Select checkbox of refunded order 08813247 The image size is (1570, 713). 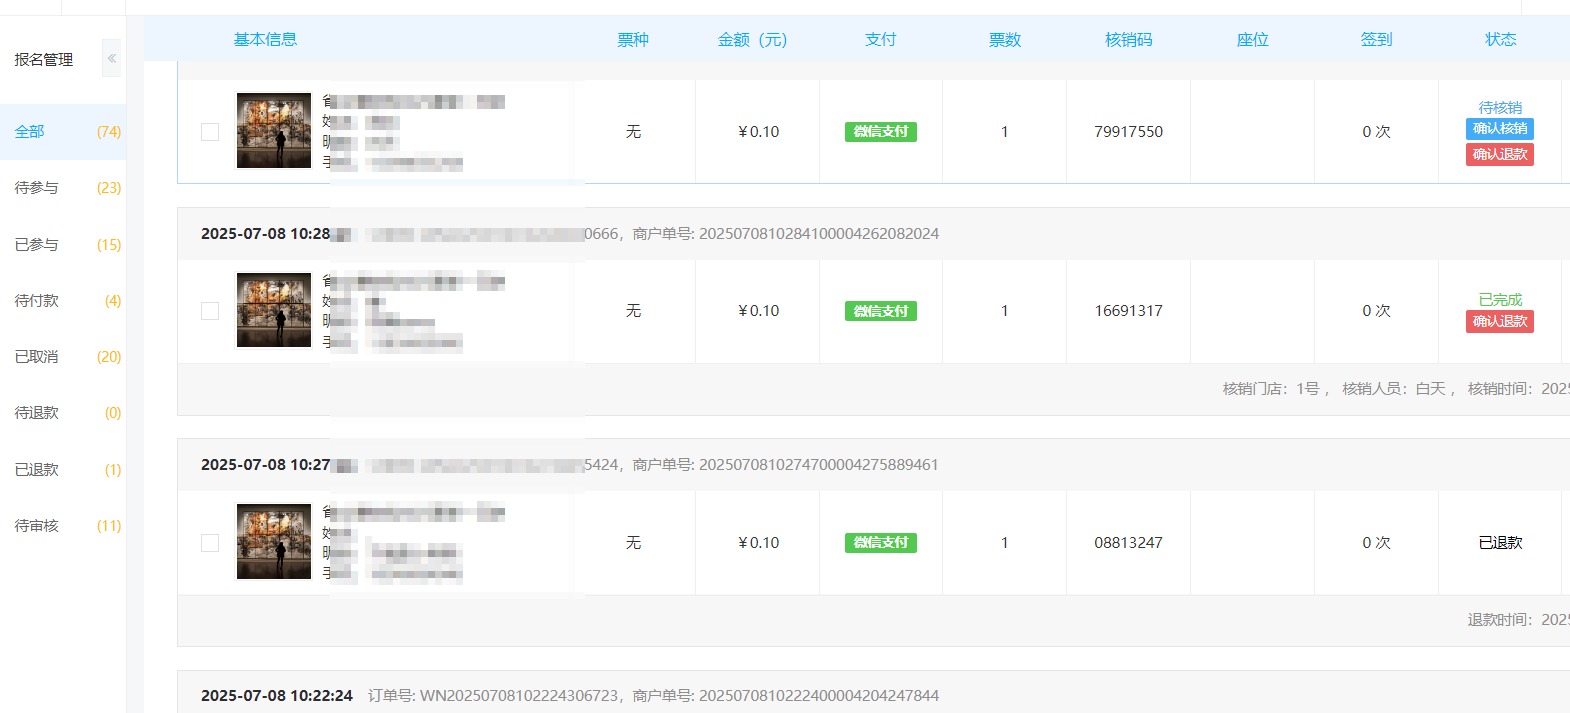tap(210, 543)
